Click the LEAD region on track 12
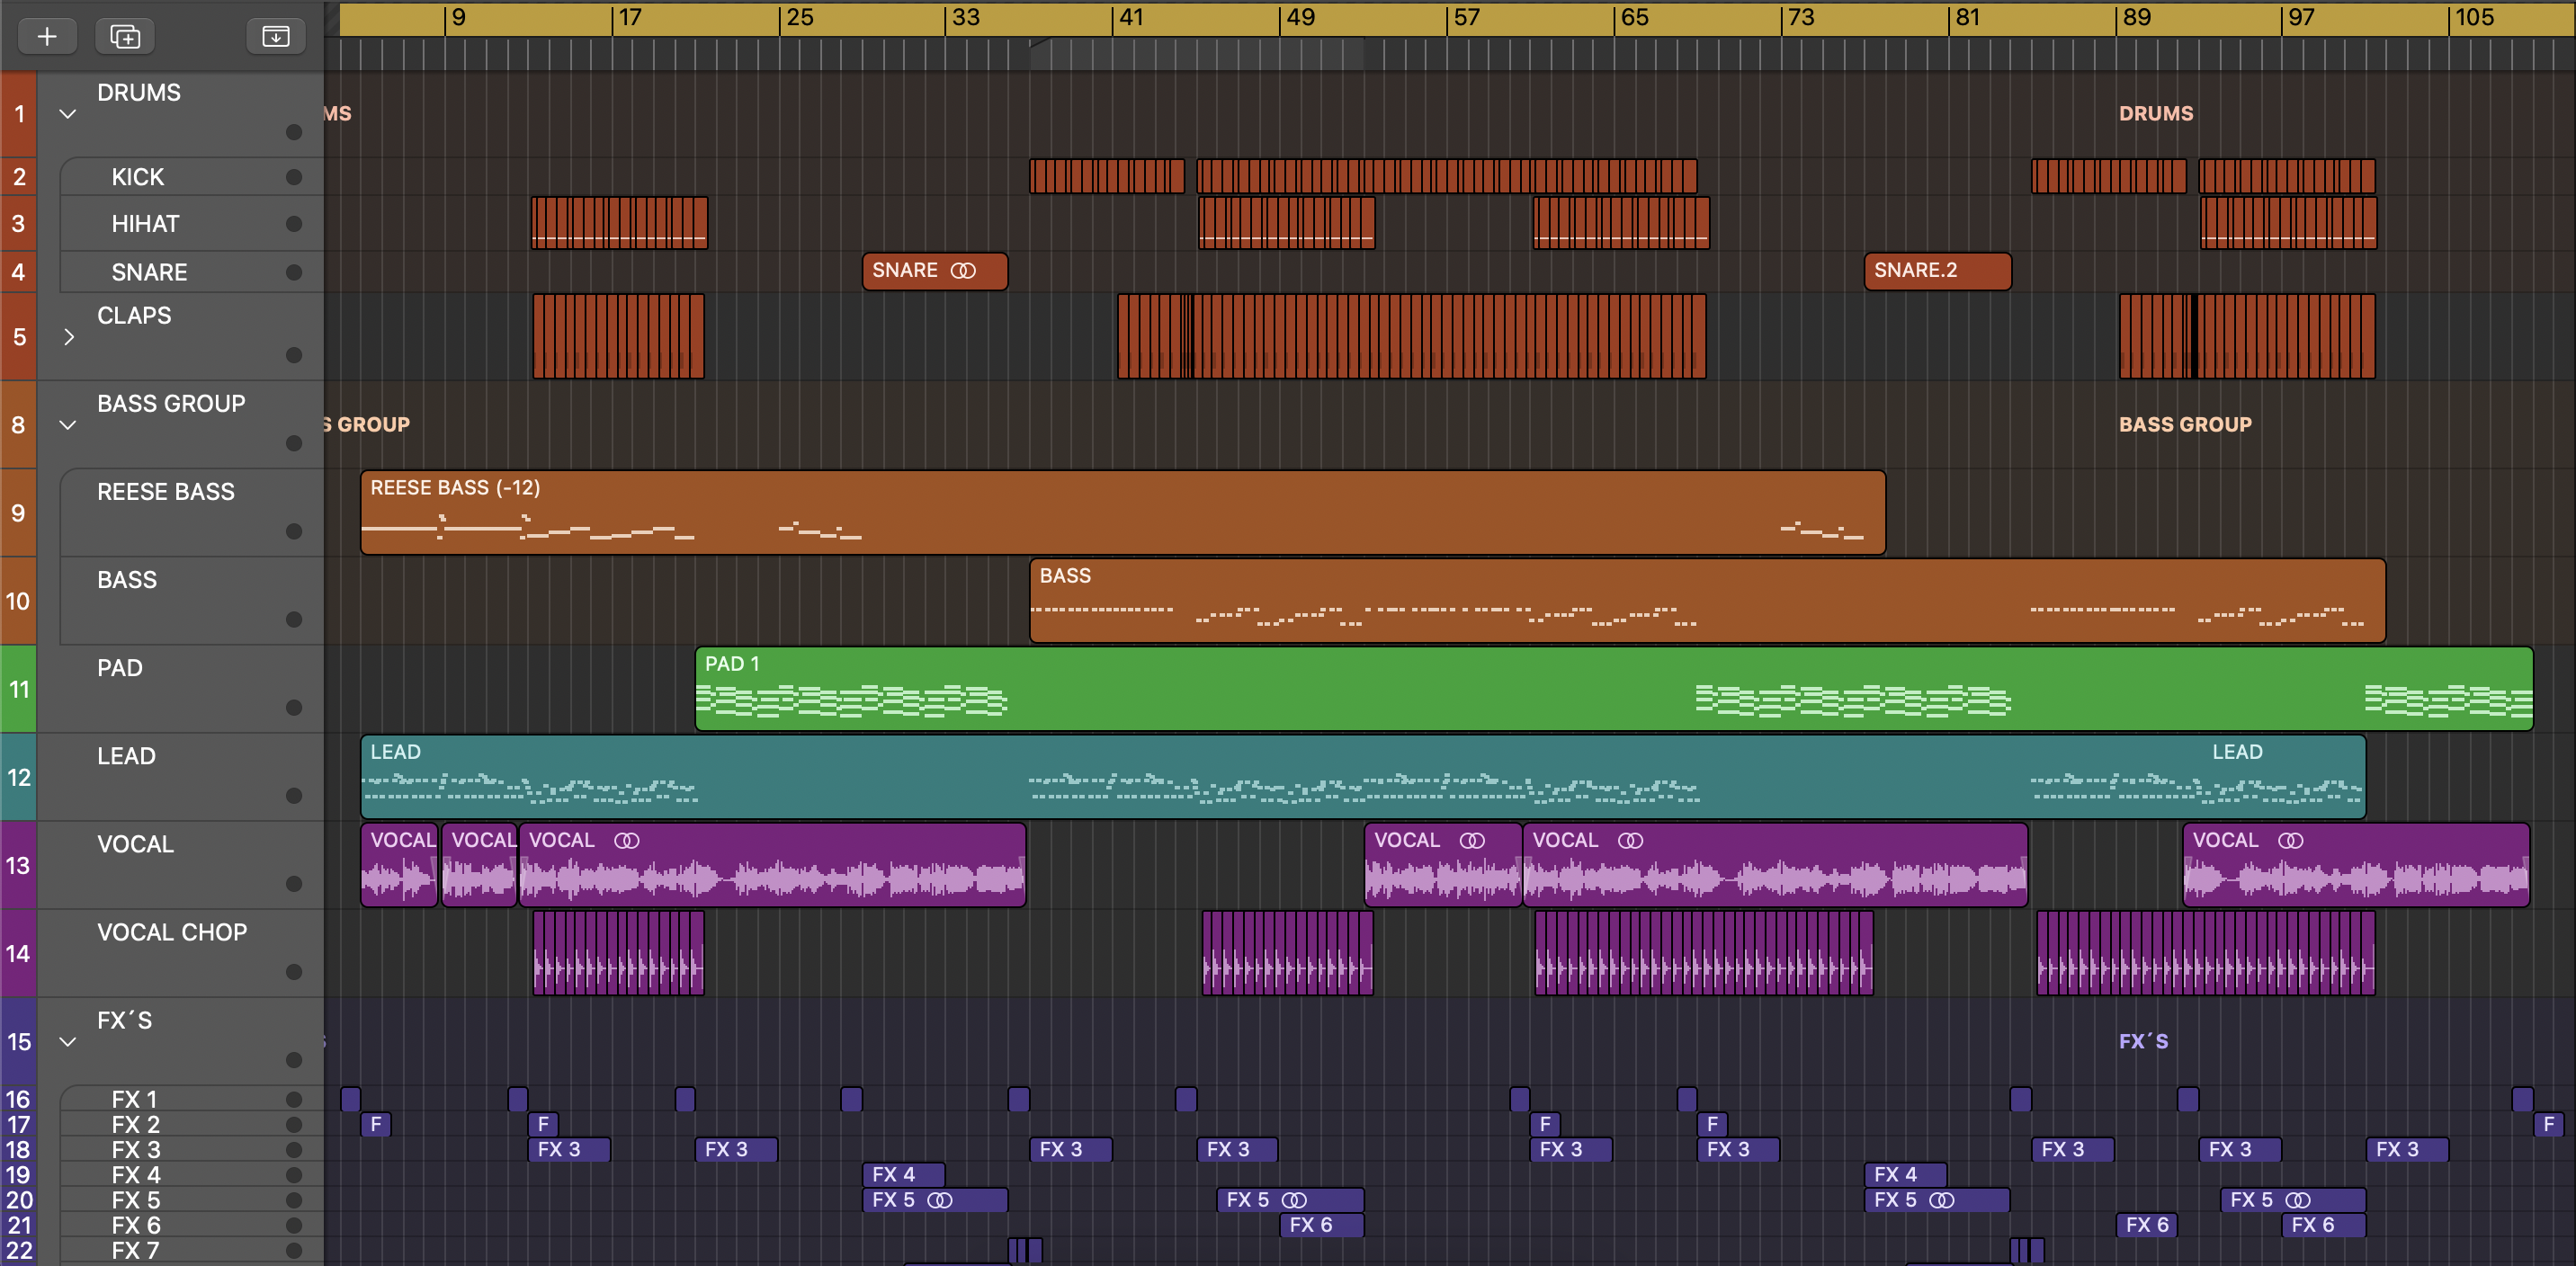 [1363, 776]
